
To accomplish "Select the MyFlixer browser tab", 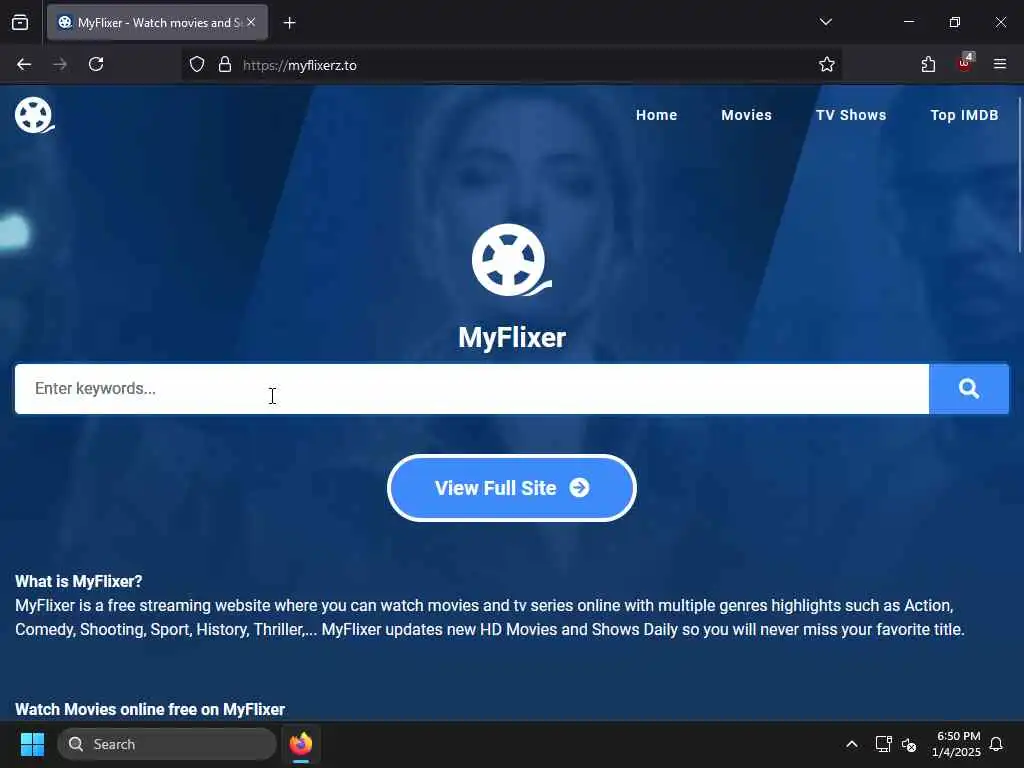I will click(157, 22).
